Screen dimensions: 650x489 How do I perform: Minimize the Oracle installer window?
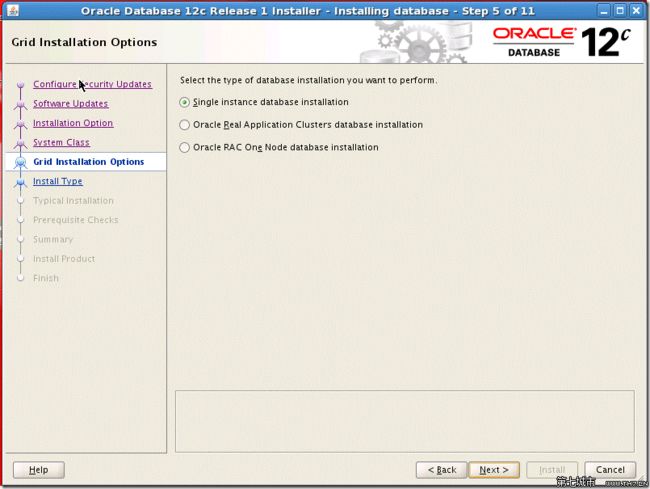click(x=604, y=10)
